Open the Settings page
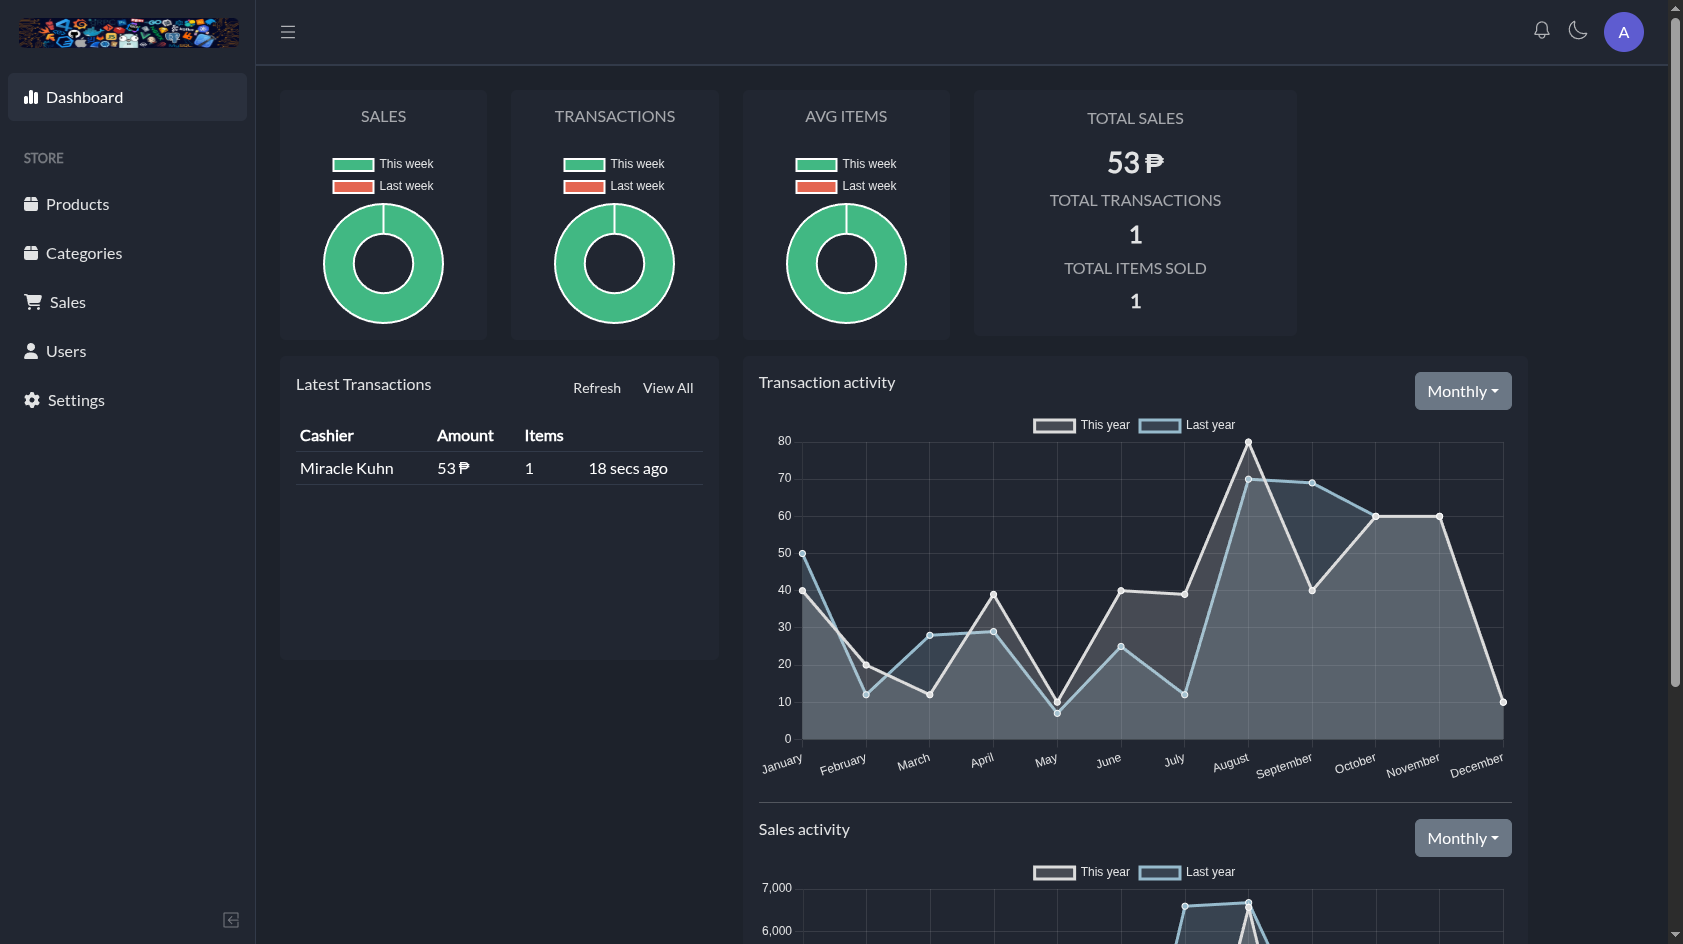The height and width of the screenshot is (944, 1683). pos(127,400)
